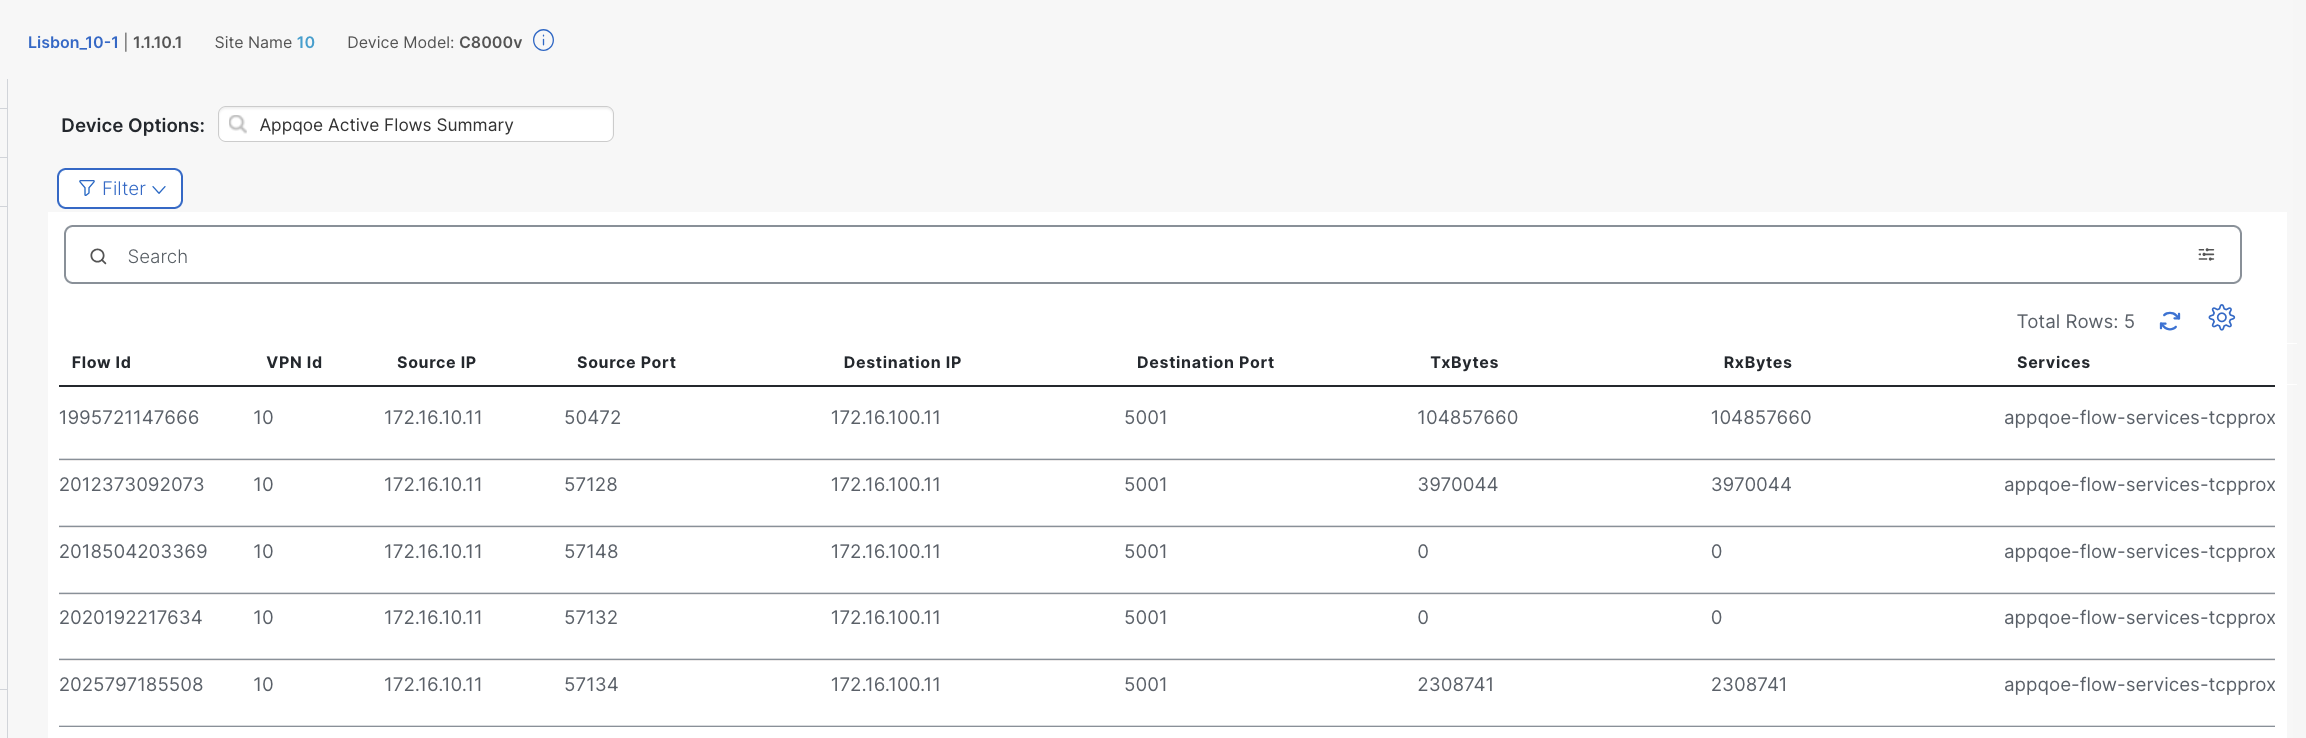This screenshot has width=2306, height=738.
Task: Open Appqoe Active Flows Summary selector
Action: [415, 125]
